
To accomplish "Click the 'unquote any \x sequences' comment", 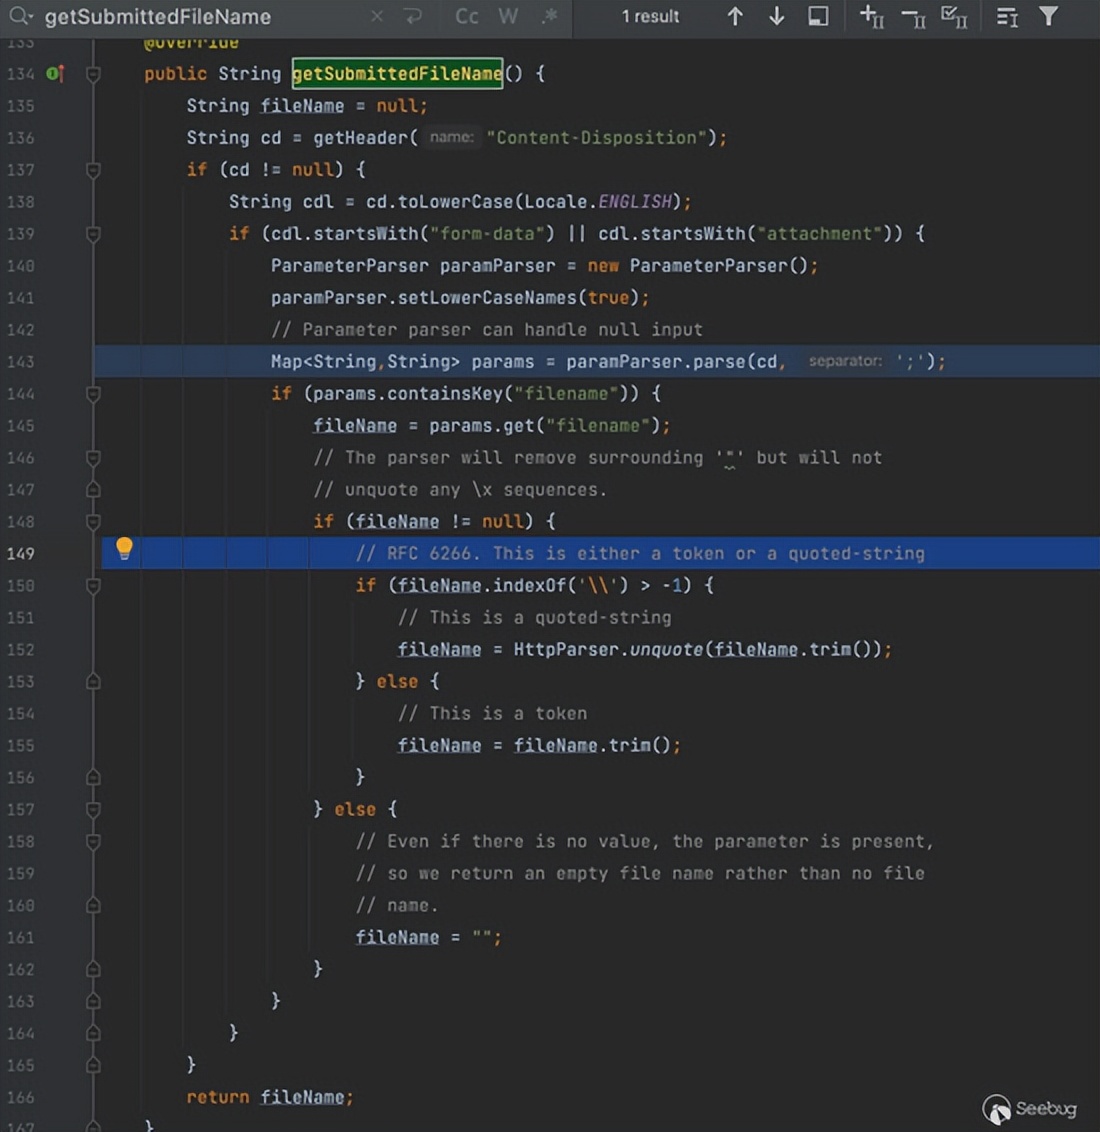I will pyautogui.click(x=460, y=490).
